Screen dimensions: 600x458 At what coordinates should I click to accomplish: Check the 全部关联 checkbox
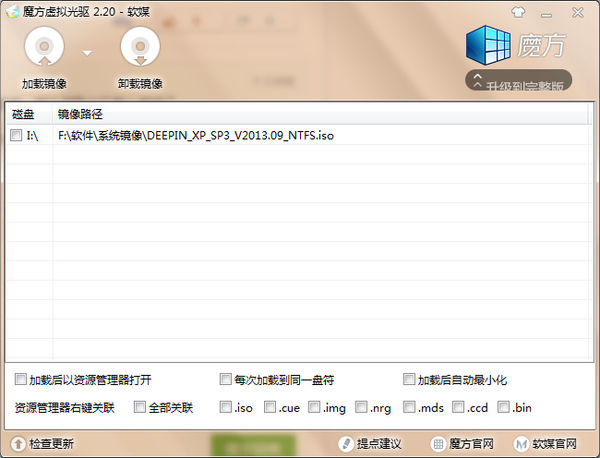[x=140, y=407]
